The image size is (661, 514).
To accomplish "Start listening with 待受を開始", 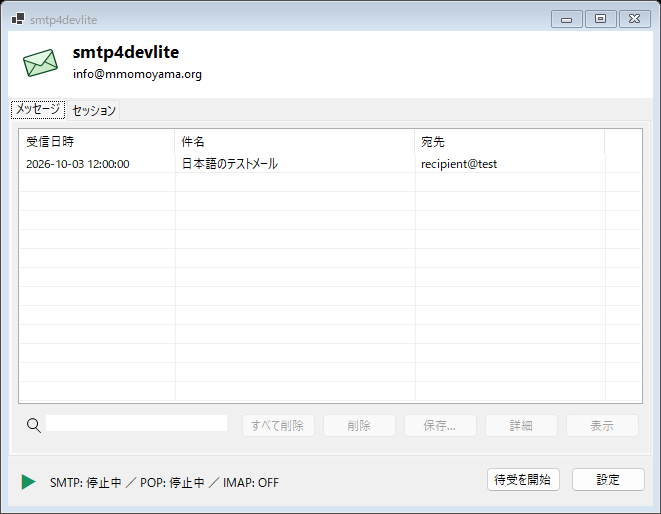I will click(x=523, y=479).
